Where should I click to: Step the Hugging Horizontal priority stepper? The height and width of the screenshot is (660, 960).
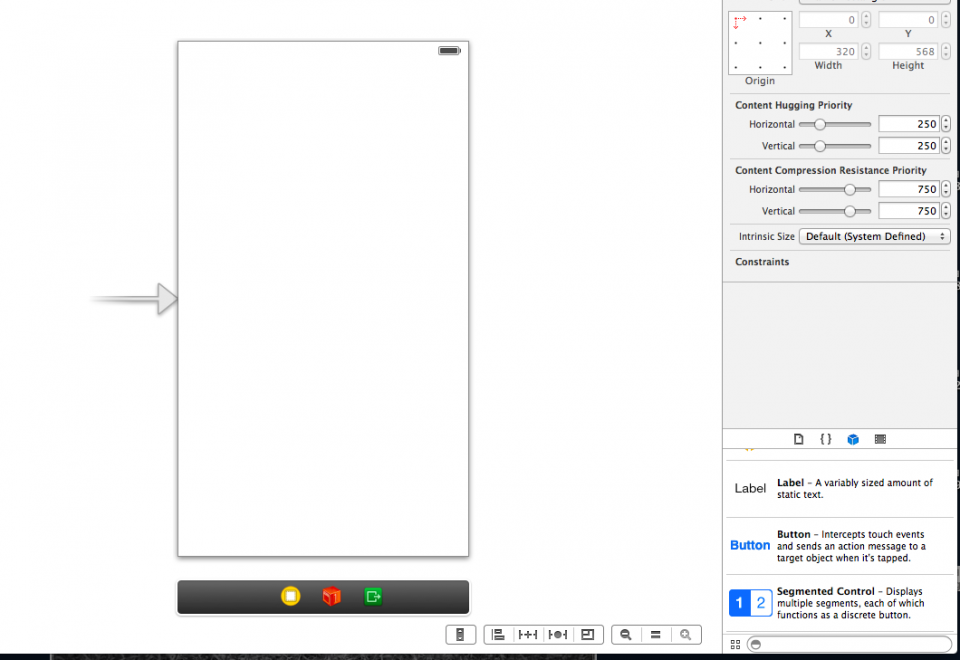[x=946, y=124]
